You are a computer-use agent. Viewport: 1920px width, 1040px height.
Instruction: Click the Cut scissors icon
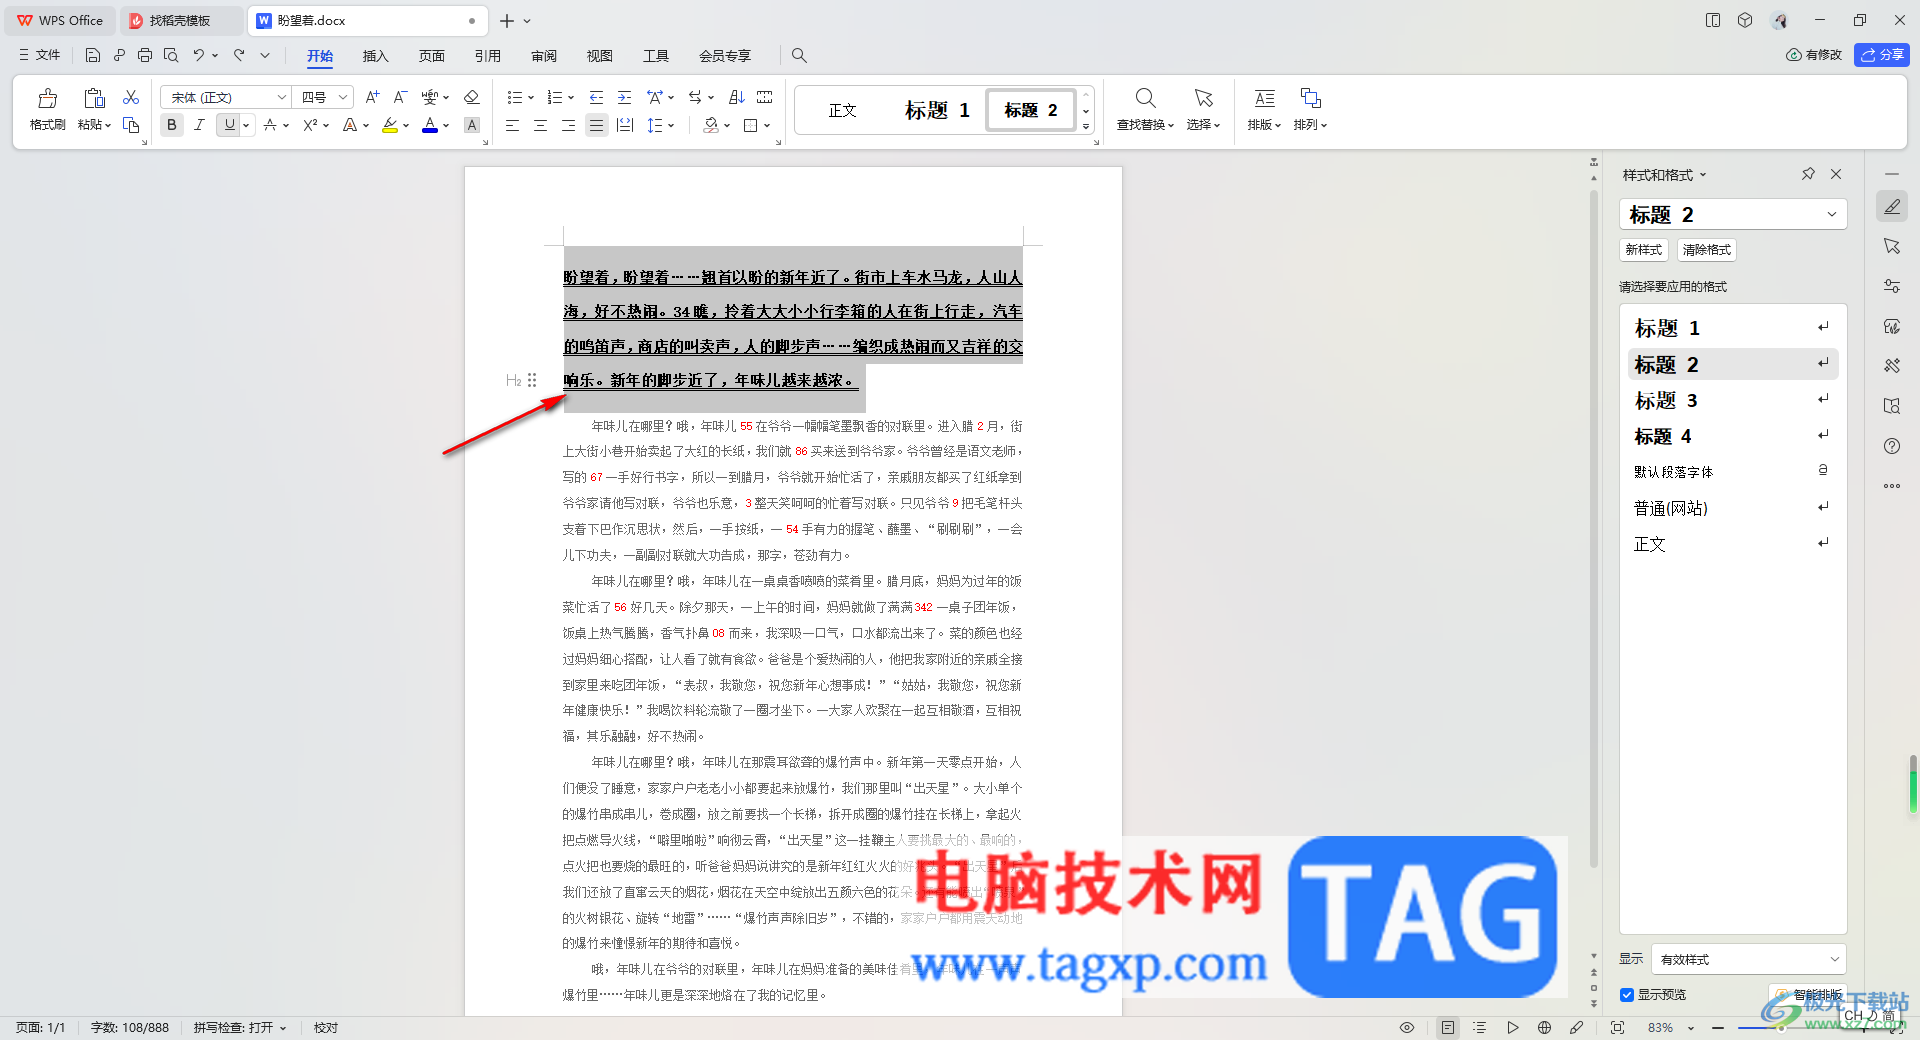pyautogui.click(x=131, y=97)
